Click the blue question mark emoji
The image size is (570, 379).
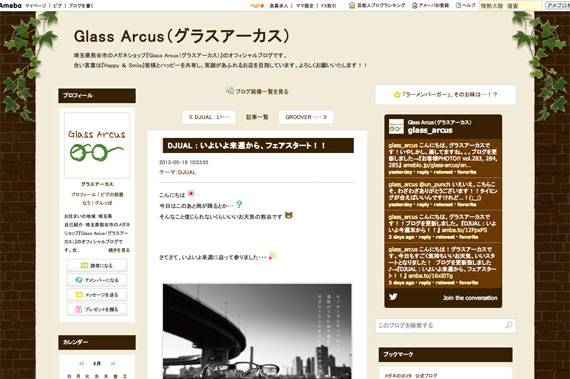click(239, 205)
